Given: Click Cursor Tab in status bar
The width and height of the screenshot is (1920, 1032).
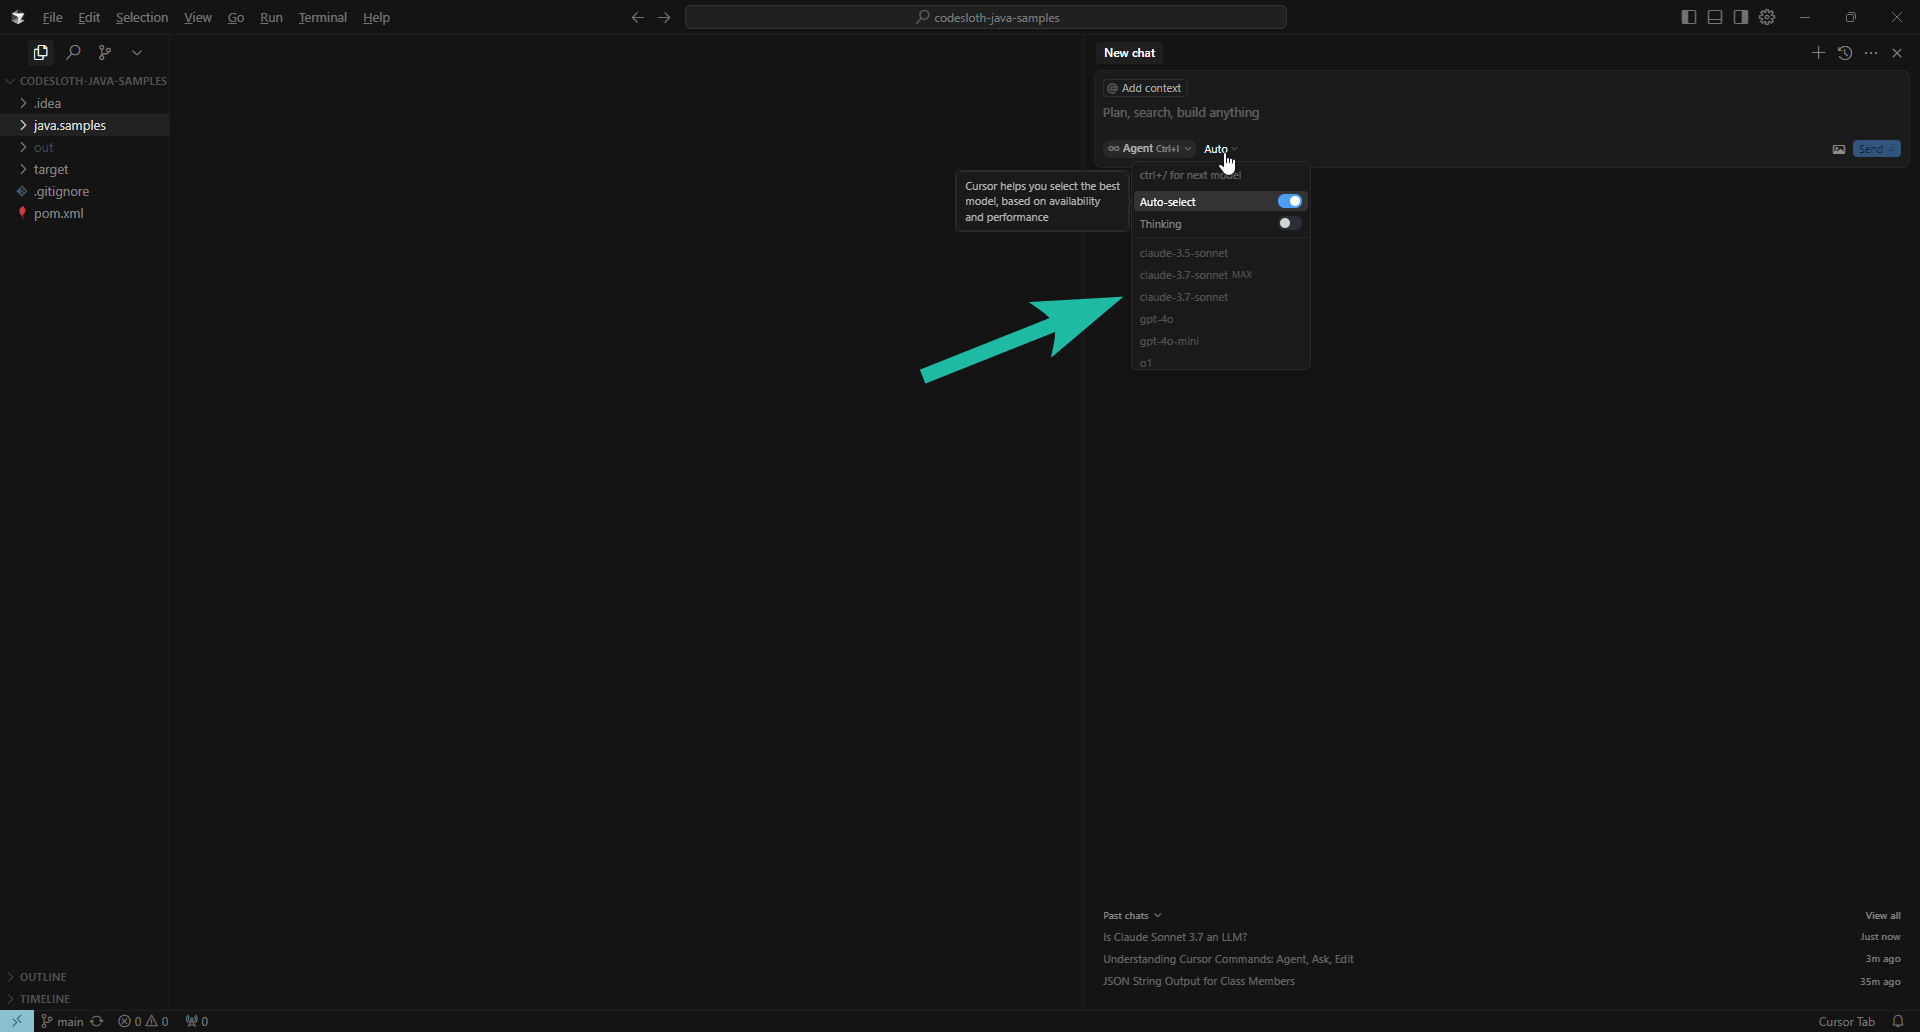Looking at the screenshot, I should pyautogui.click(x=1846, y=1021).
